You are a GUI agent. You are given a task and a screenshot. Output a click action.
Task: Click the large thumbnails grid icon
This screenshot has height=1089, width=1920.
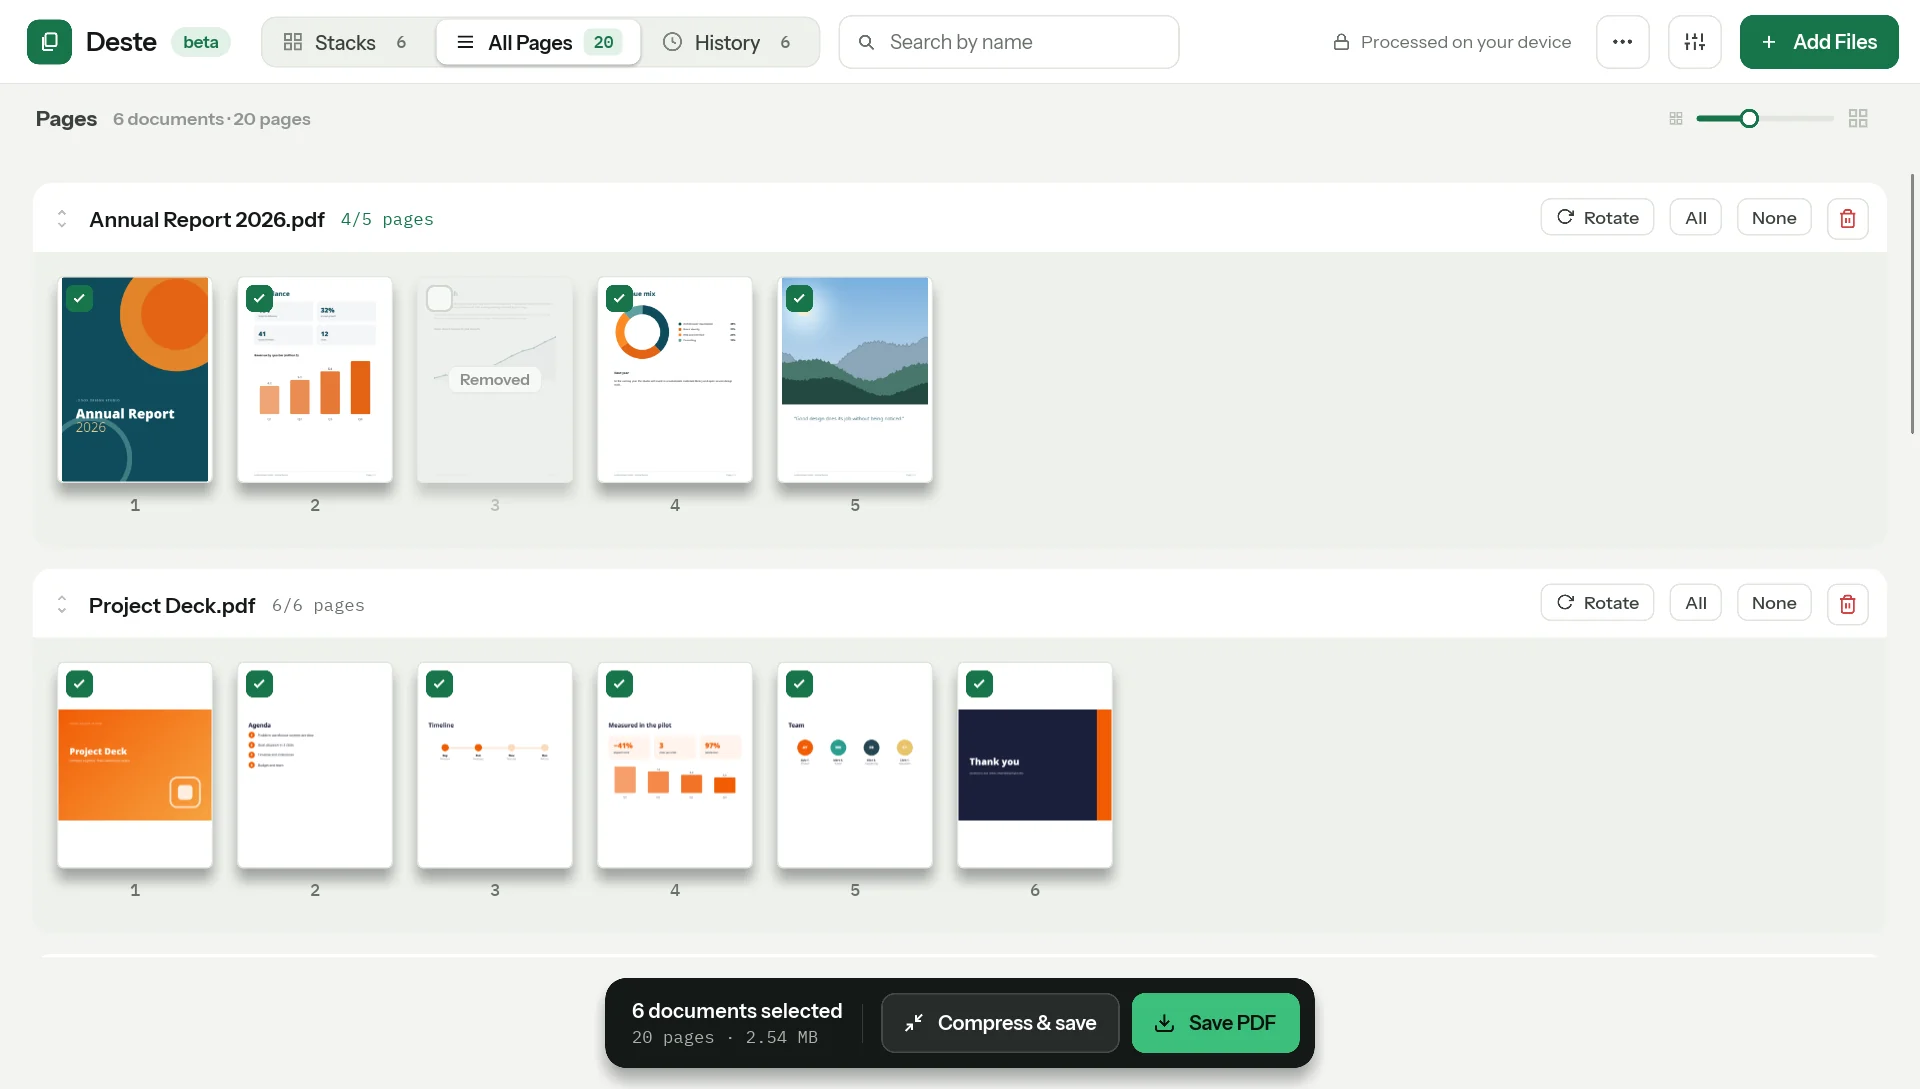pos(1858,119)
